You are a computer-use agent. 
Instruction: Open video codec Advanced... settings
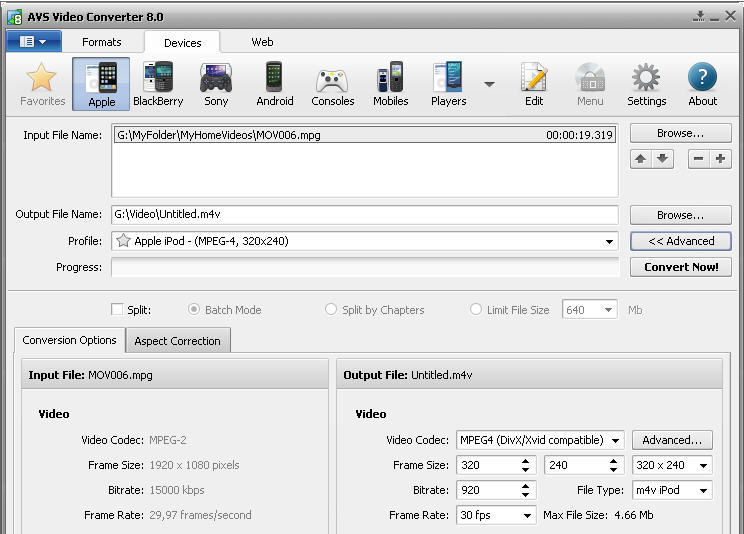[672, 440]
